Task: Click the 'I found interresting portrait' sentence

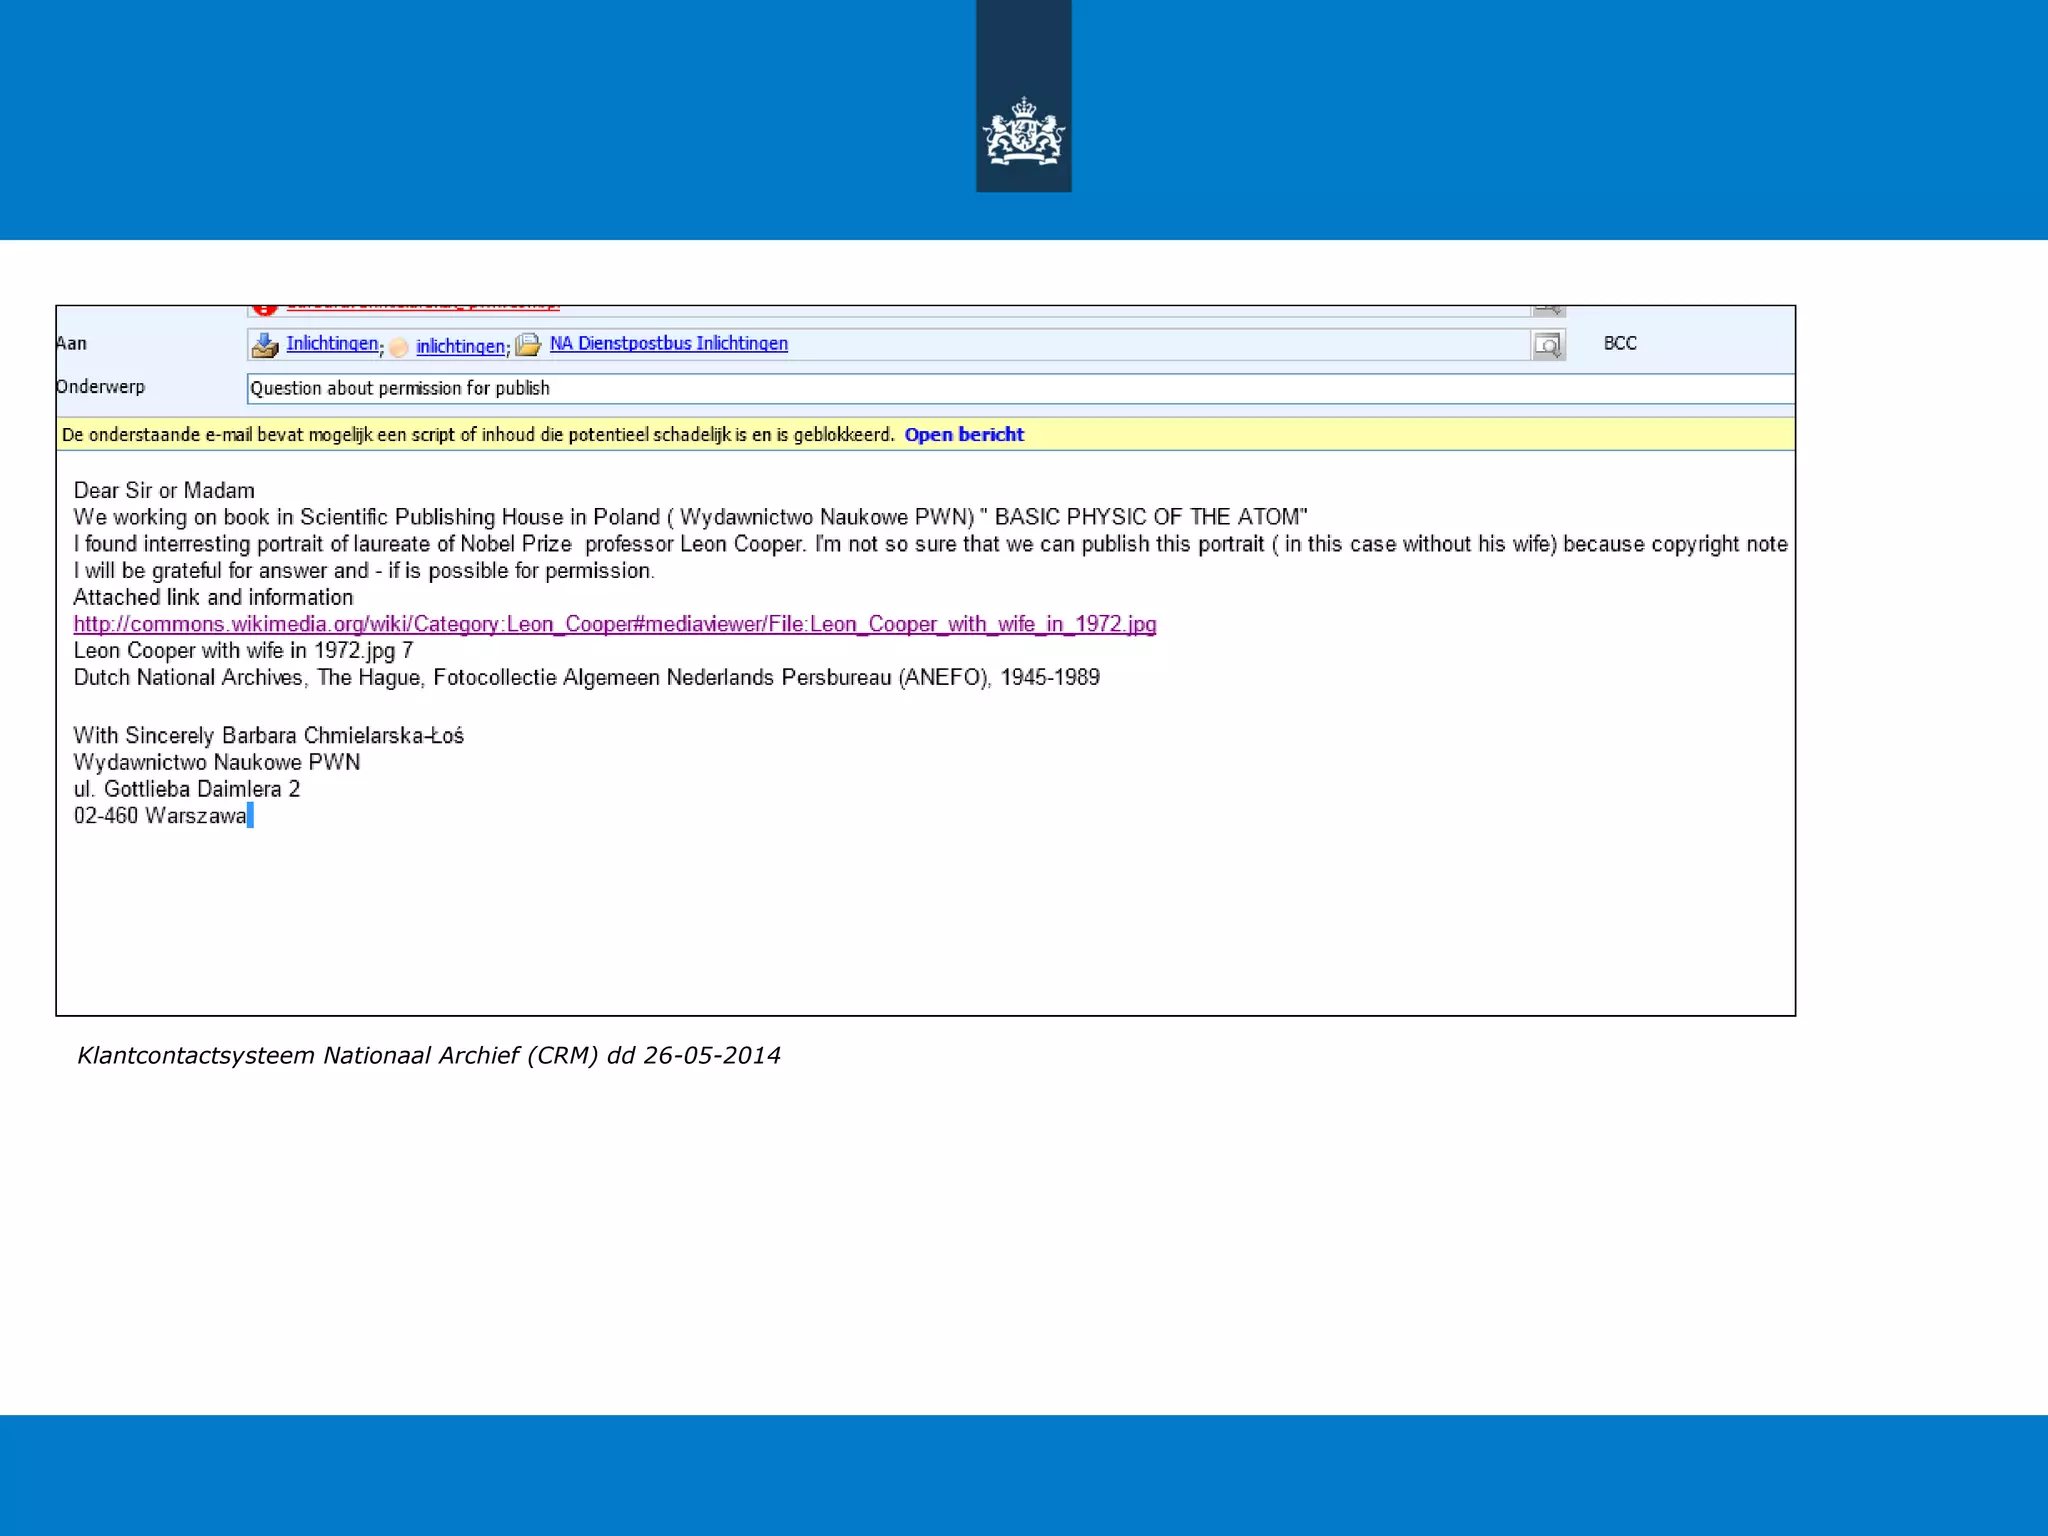Action: click(930, 544)
